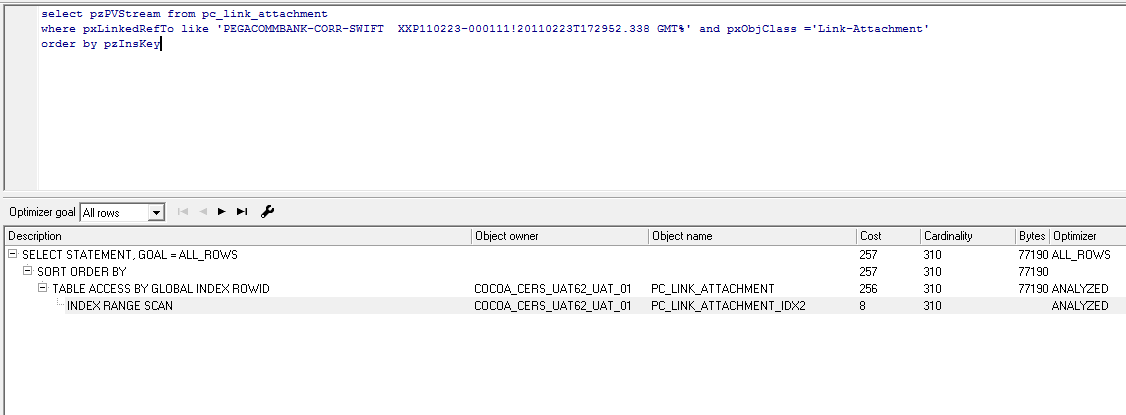Screen dimensions: 1126x415
Task: Click the Bytes column header
Action: 1031,236
